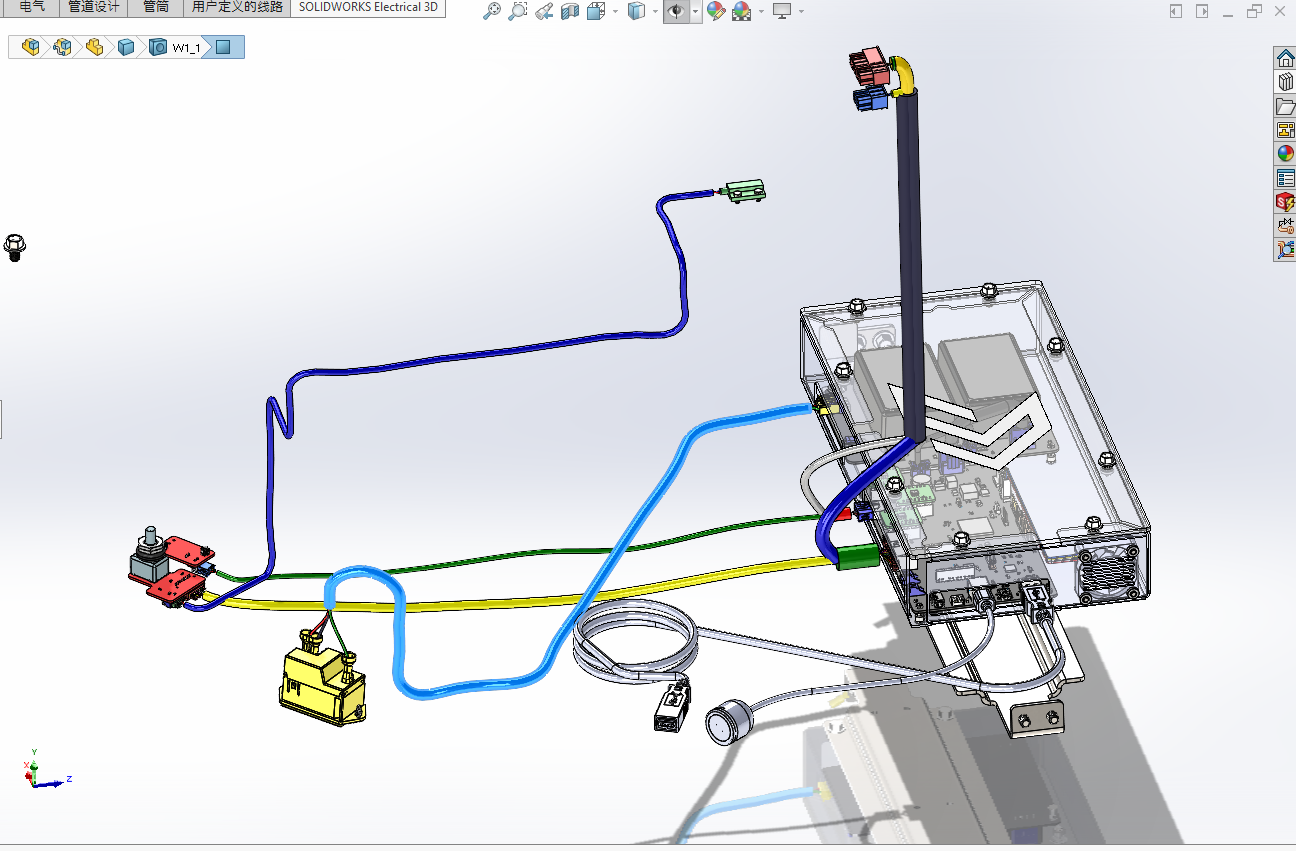Image resolution: width=1296 pixels, height=851 pixels.
Task: Open the Custom Properties task pane icon
Action: [x=1285, y=178]
